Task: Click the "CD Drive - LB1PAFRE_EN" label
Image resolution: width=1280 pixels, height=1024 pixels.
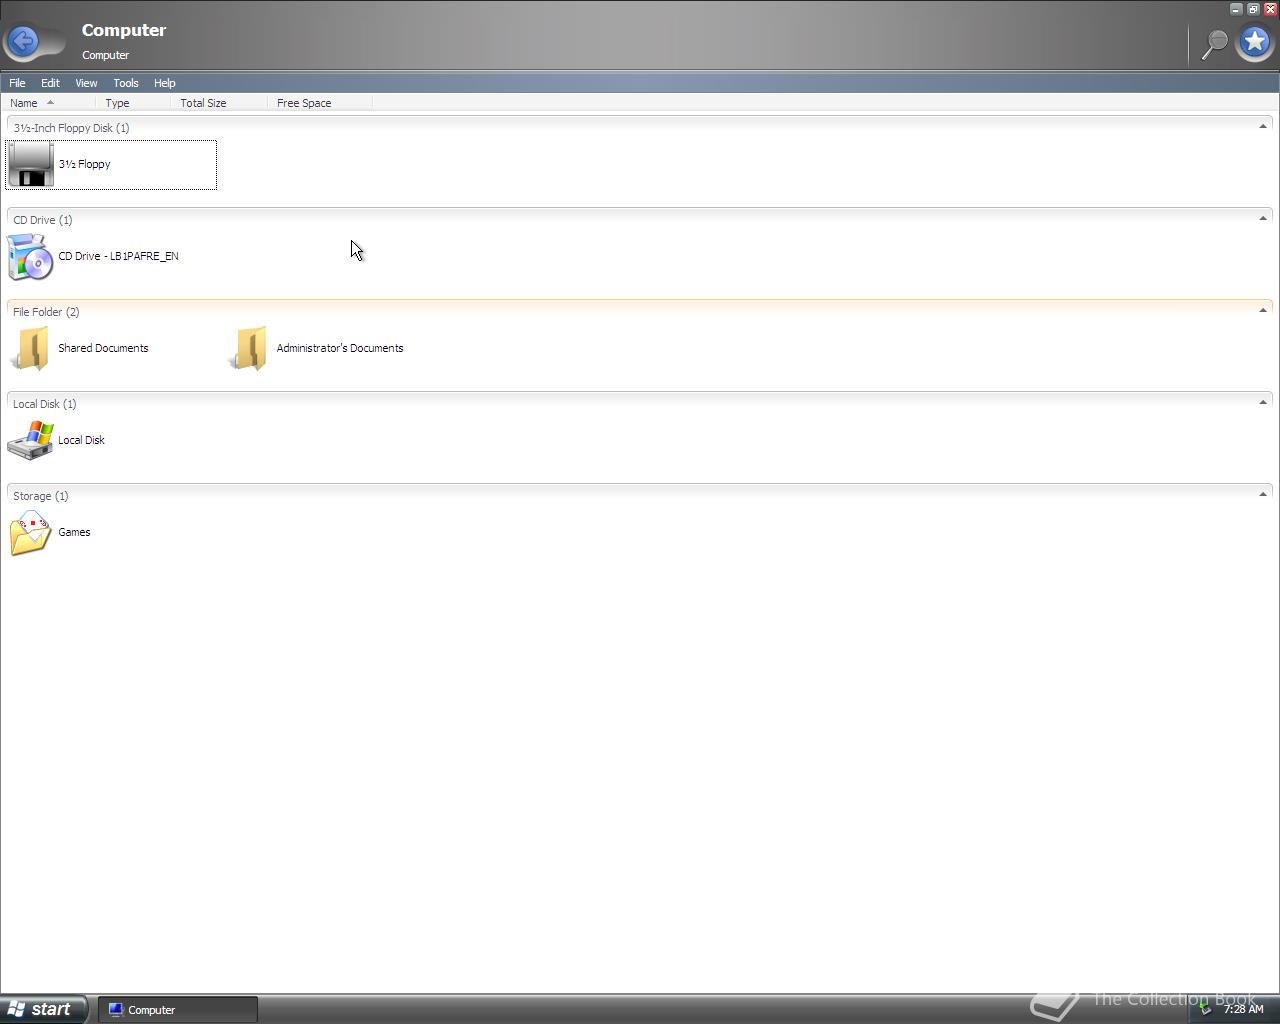Action: pos(118,256)
